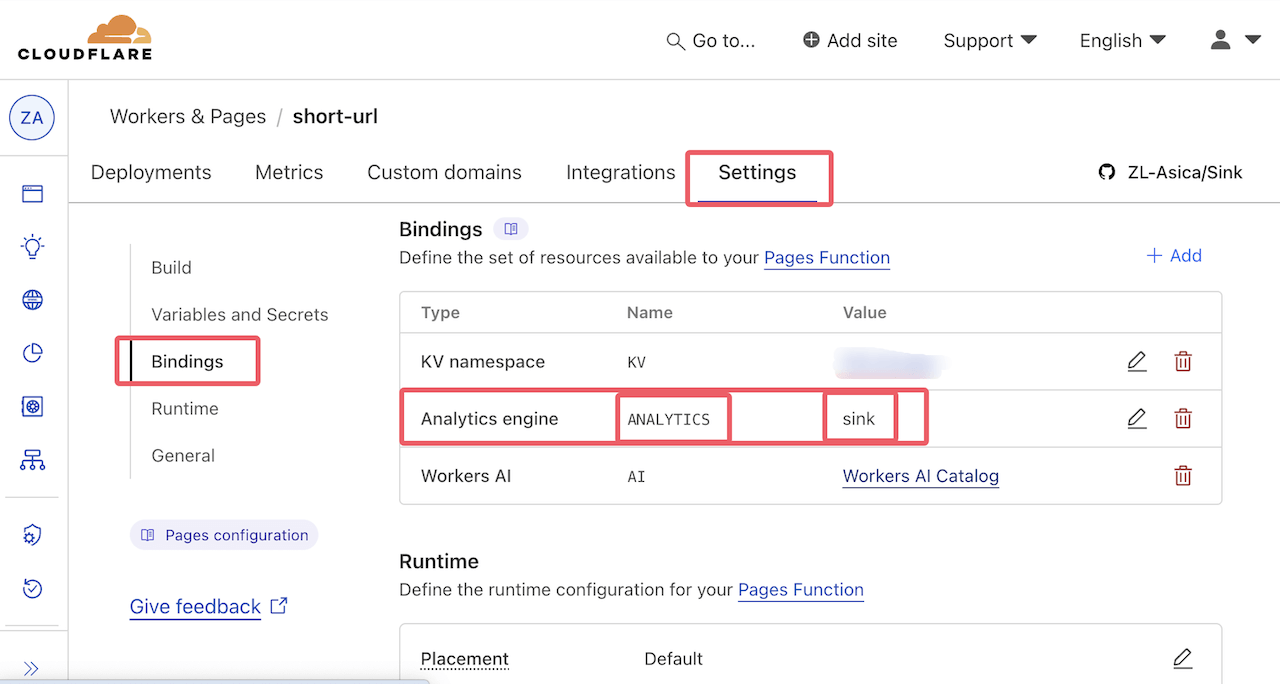The height and width of the screenshot is (684, 1280).
Task: Click the Default placement value
Action: [x=673, y=659]
